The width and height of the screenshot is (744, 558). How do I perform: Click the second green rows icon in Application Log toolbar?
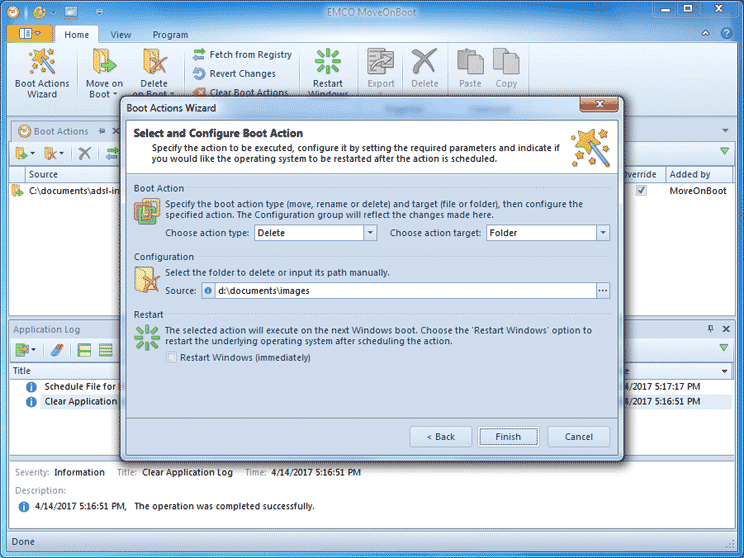click(x=105, y=350)
